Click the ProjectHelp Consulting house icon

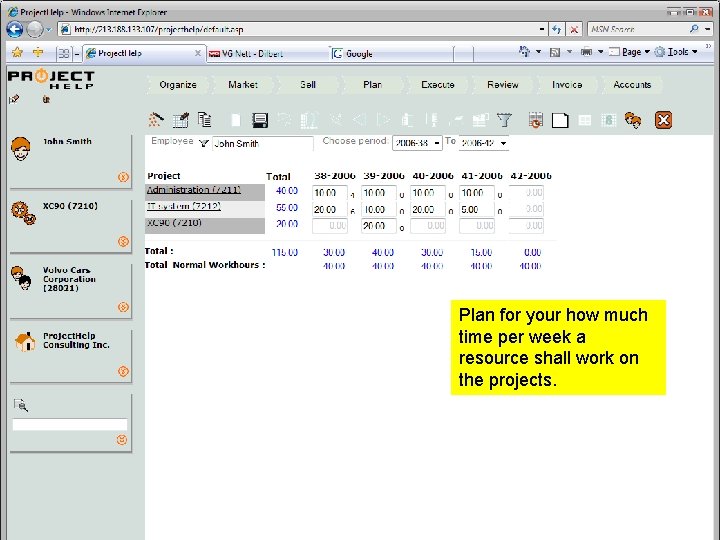25,342
